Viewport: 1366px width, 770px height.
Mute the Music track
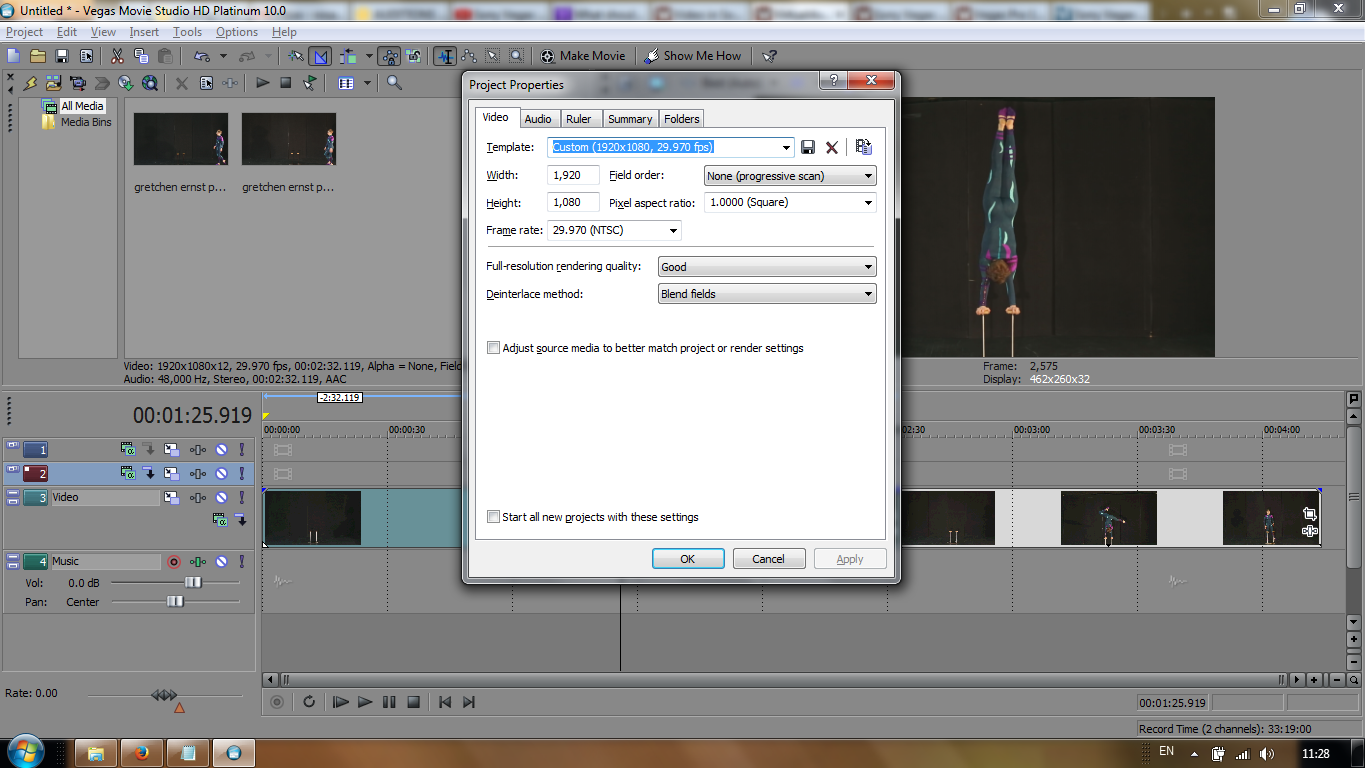[221, 562]
